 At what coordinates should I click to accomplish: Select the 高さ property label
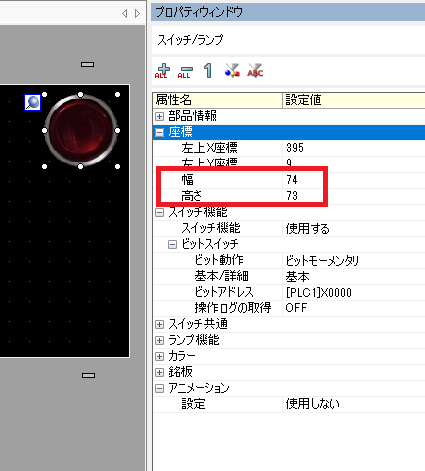(191, 196)
